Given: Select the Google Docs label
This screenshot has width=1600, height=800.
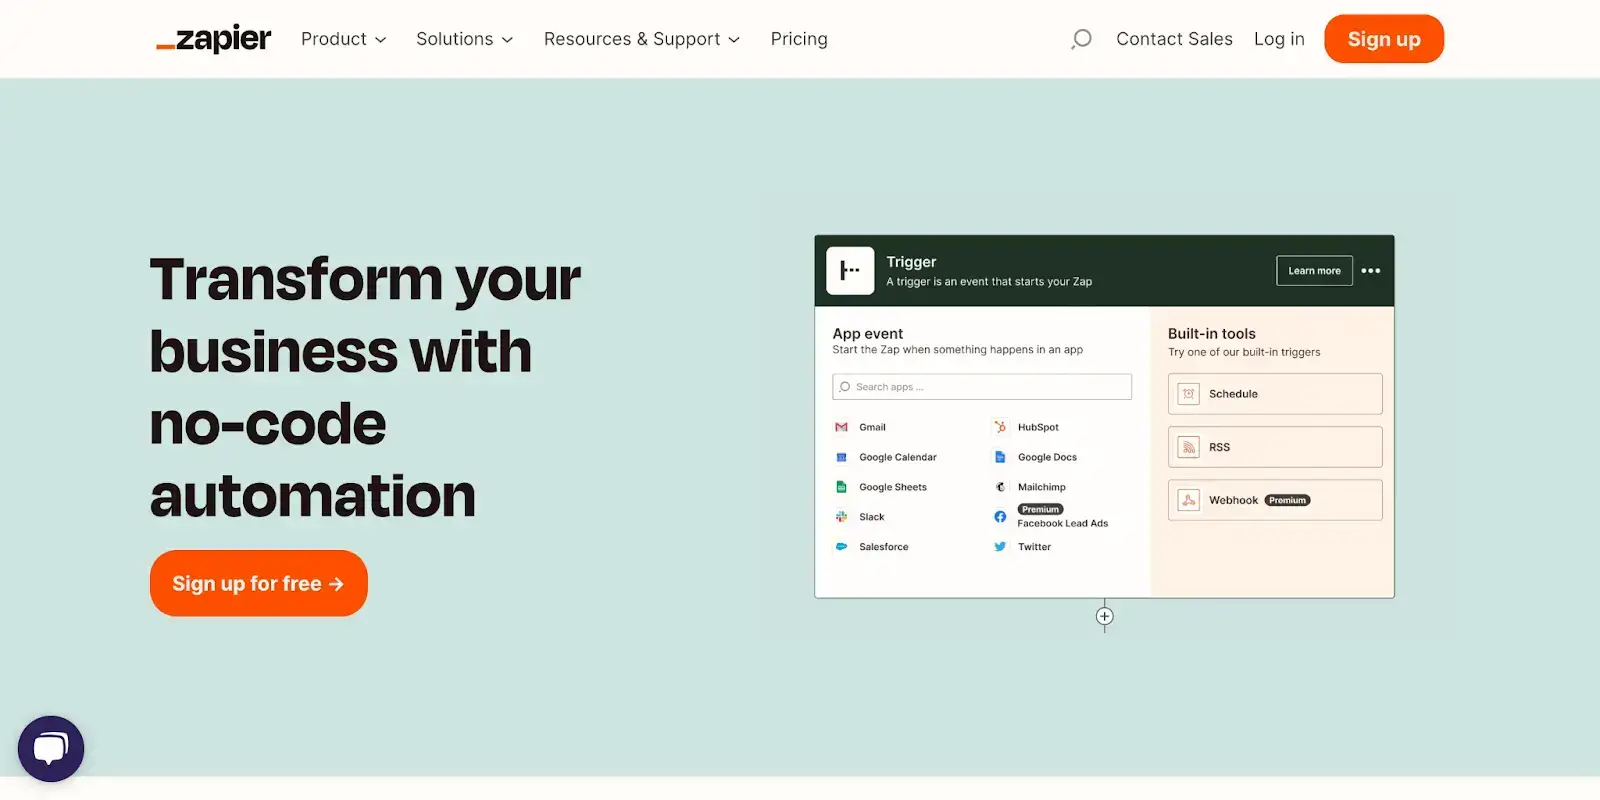Looking at the screenshot, I should coord(1047,457).
